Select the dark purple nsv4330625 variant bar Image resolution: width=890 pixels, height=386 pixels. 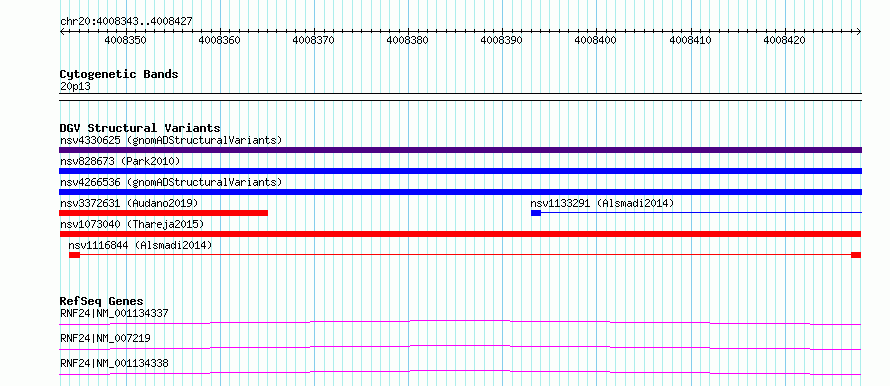click(x=460, y=150)
